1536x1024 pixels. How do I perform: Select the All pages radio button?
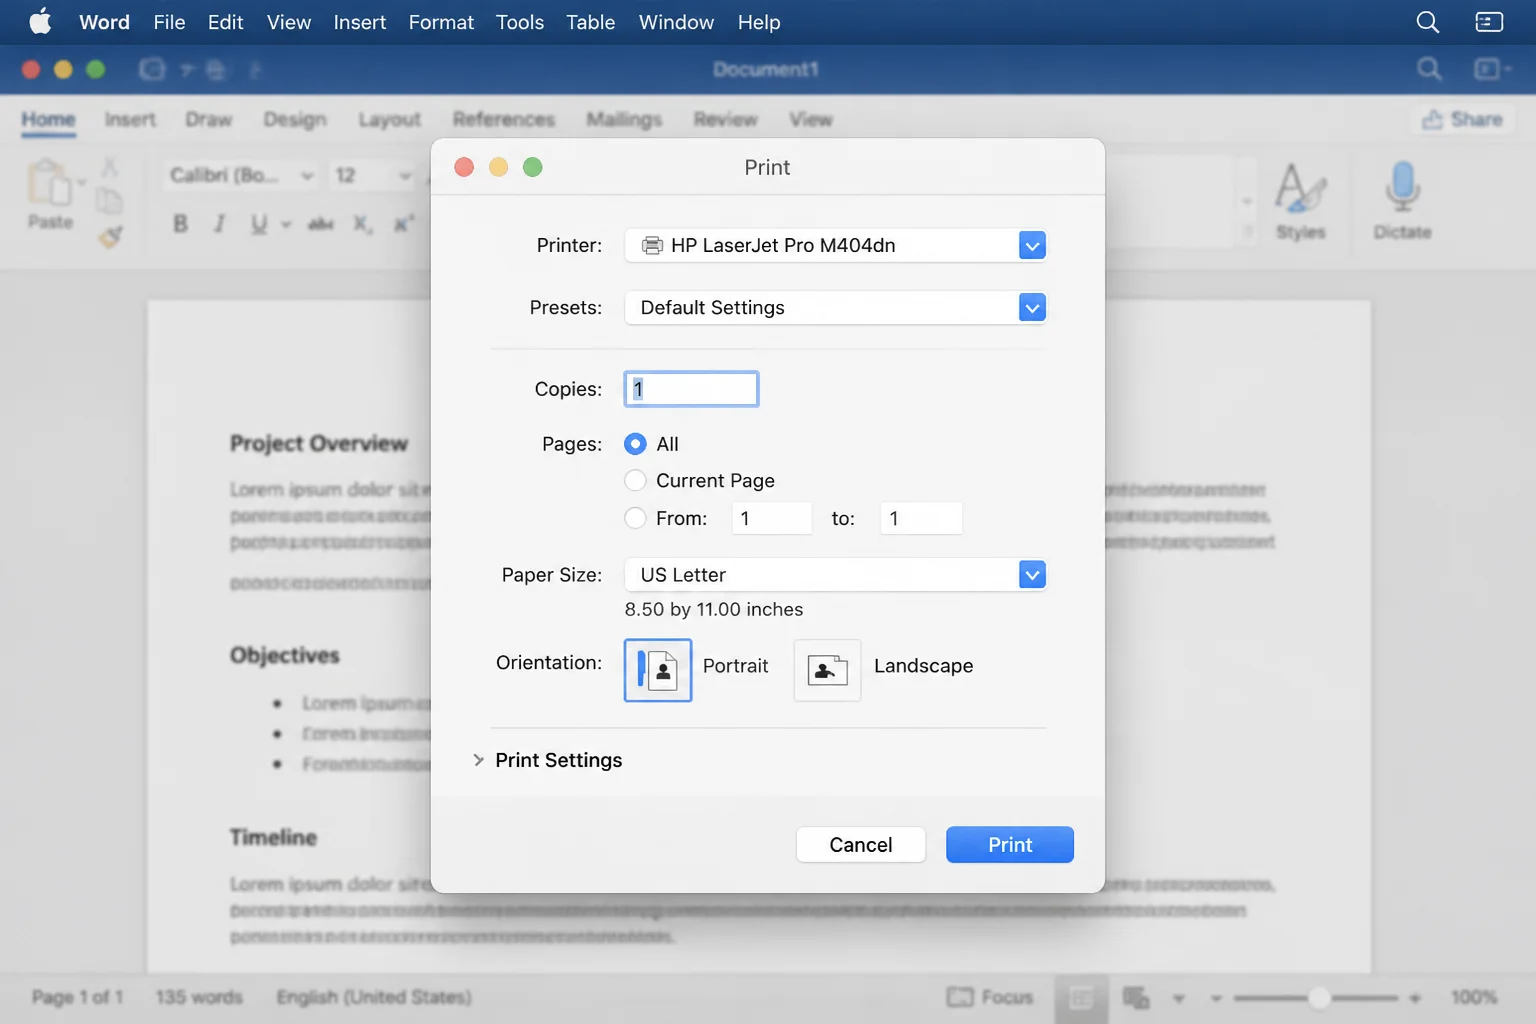[x=635, y=444]
